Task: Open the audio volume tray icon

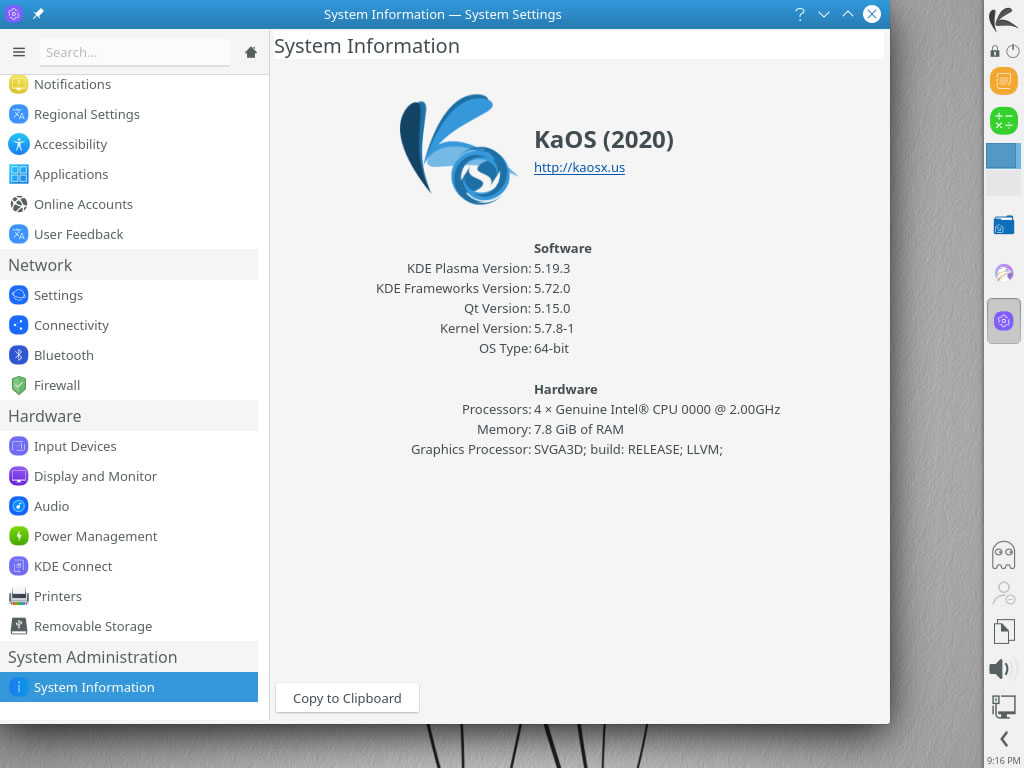Action: pos(1001,669)
